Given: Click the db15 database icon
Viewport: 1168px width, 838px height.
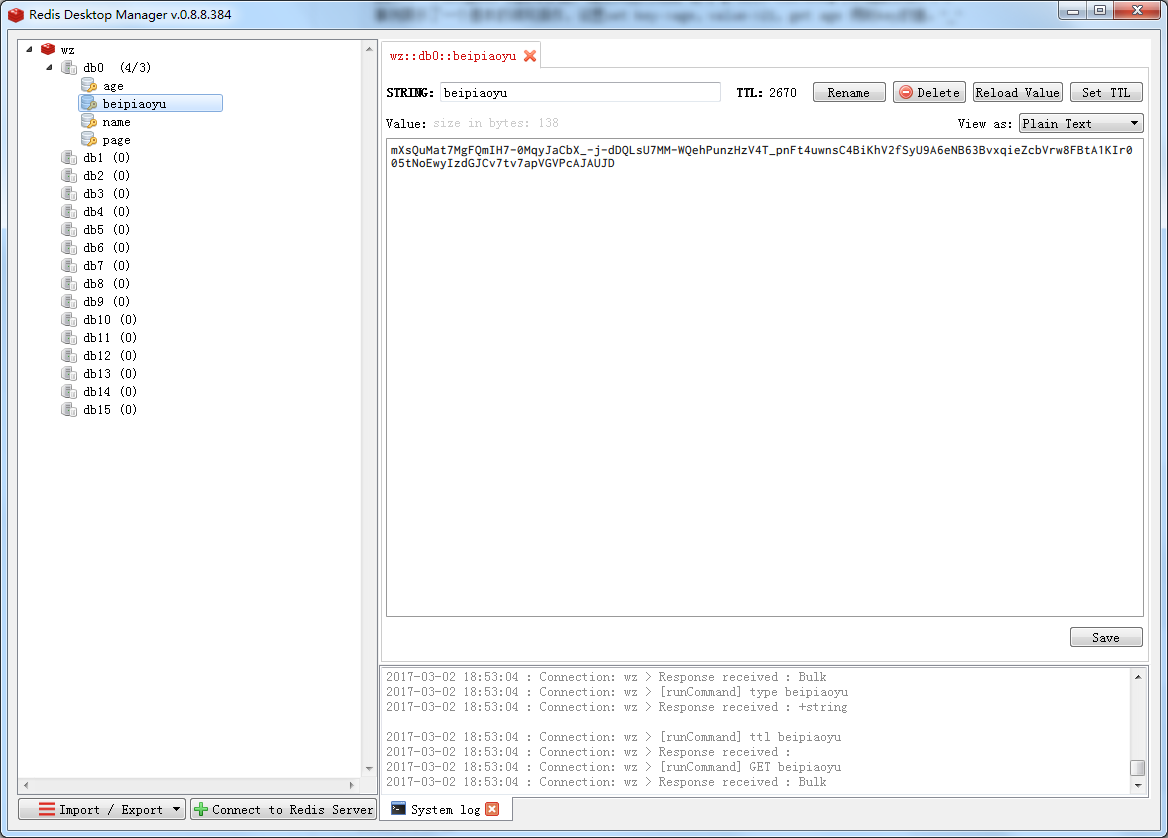Looking at the screenshot, I should coord(69,410).
